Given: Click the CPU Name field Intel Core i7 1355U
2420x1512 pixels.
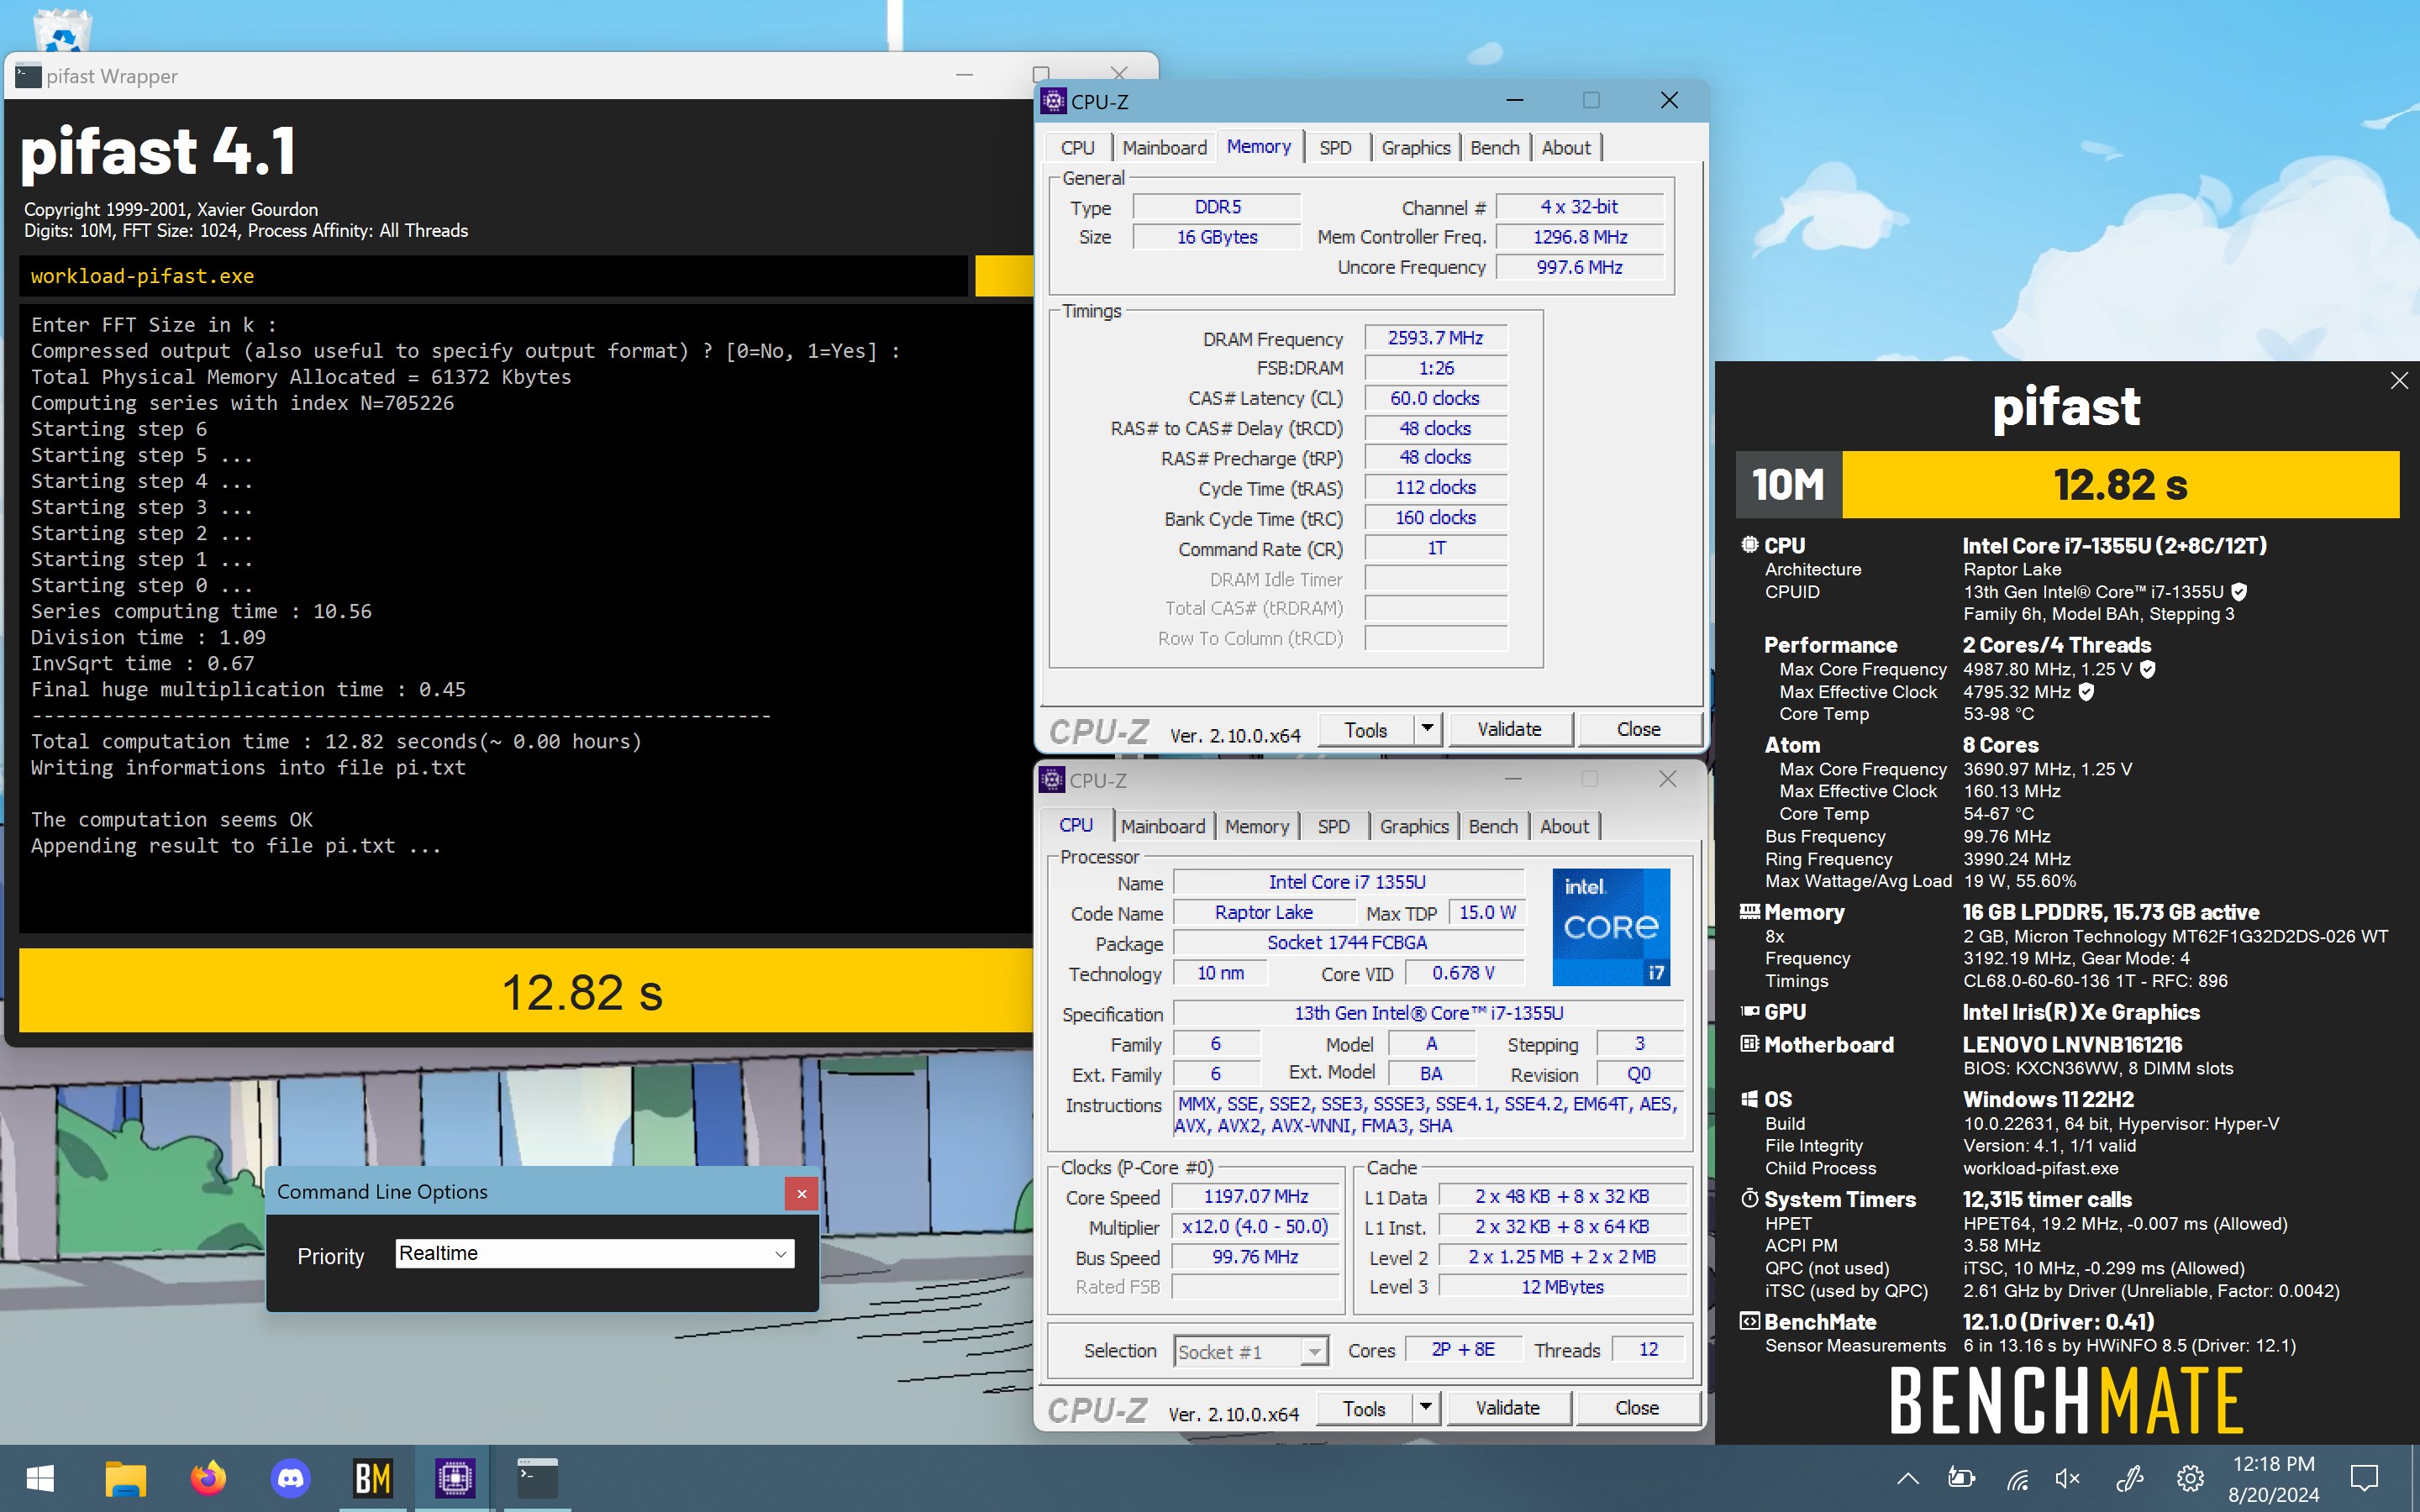Looking at the screenshot, I should tap(1347, 882).
